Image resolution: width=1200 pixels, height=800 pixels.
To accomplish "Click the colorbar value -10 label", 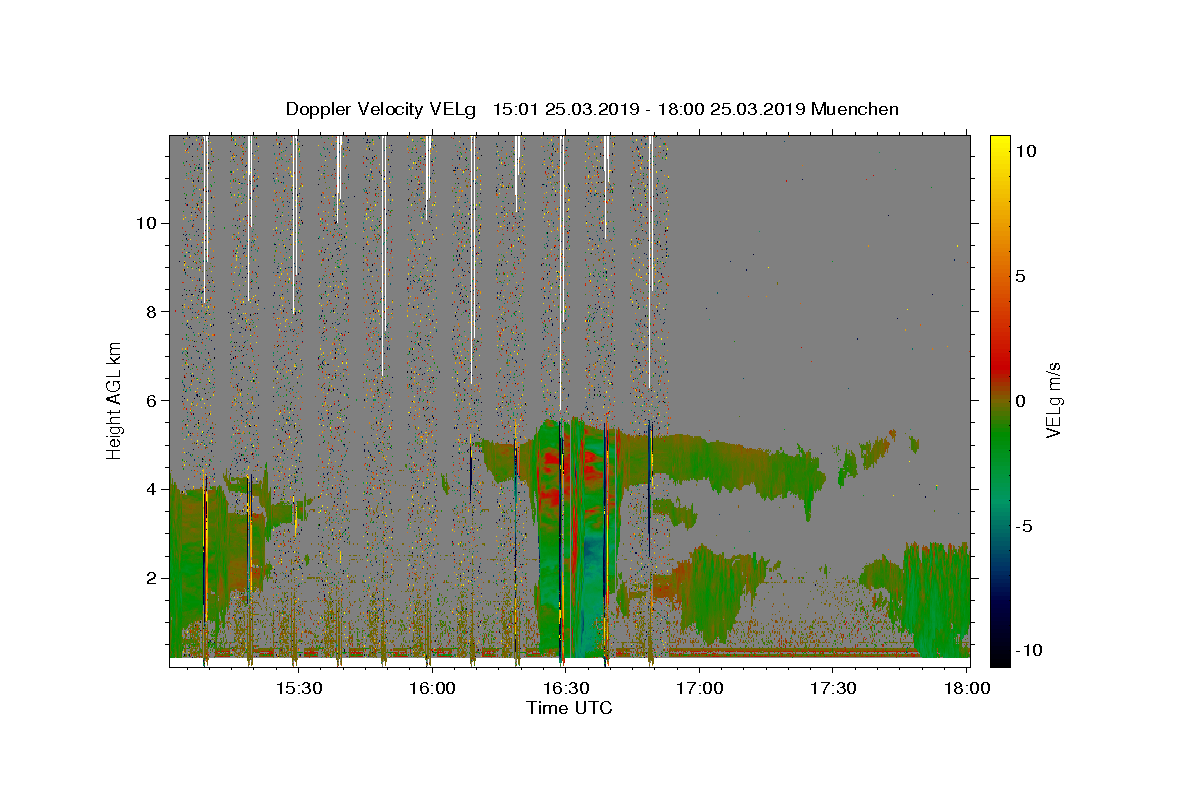I will 1029,650.
